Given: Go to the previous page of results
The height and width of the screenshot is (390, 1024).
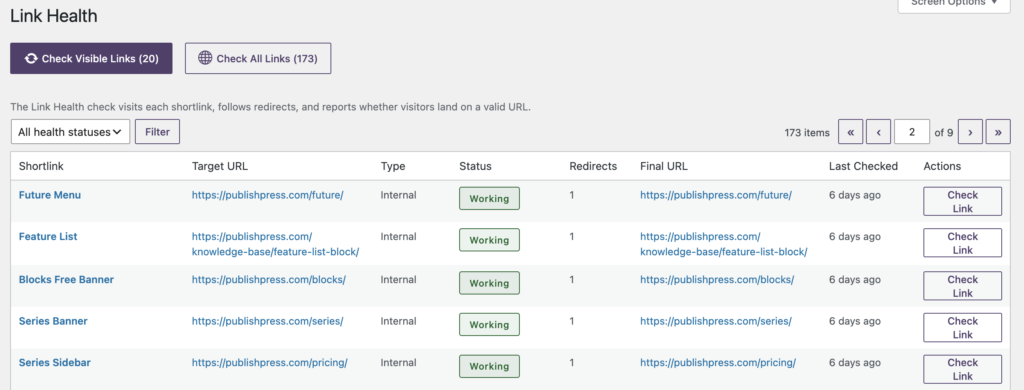Looking at the screenshot, I should point(878,132).
